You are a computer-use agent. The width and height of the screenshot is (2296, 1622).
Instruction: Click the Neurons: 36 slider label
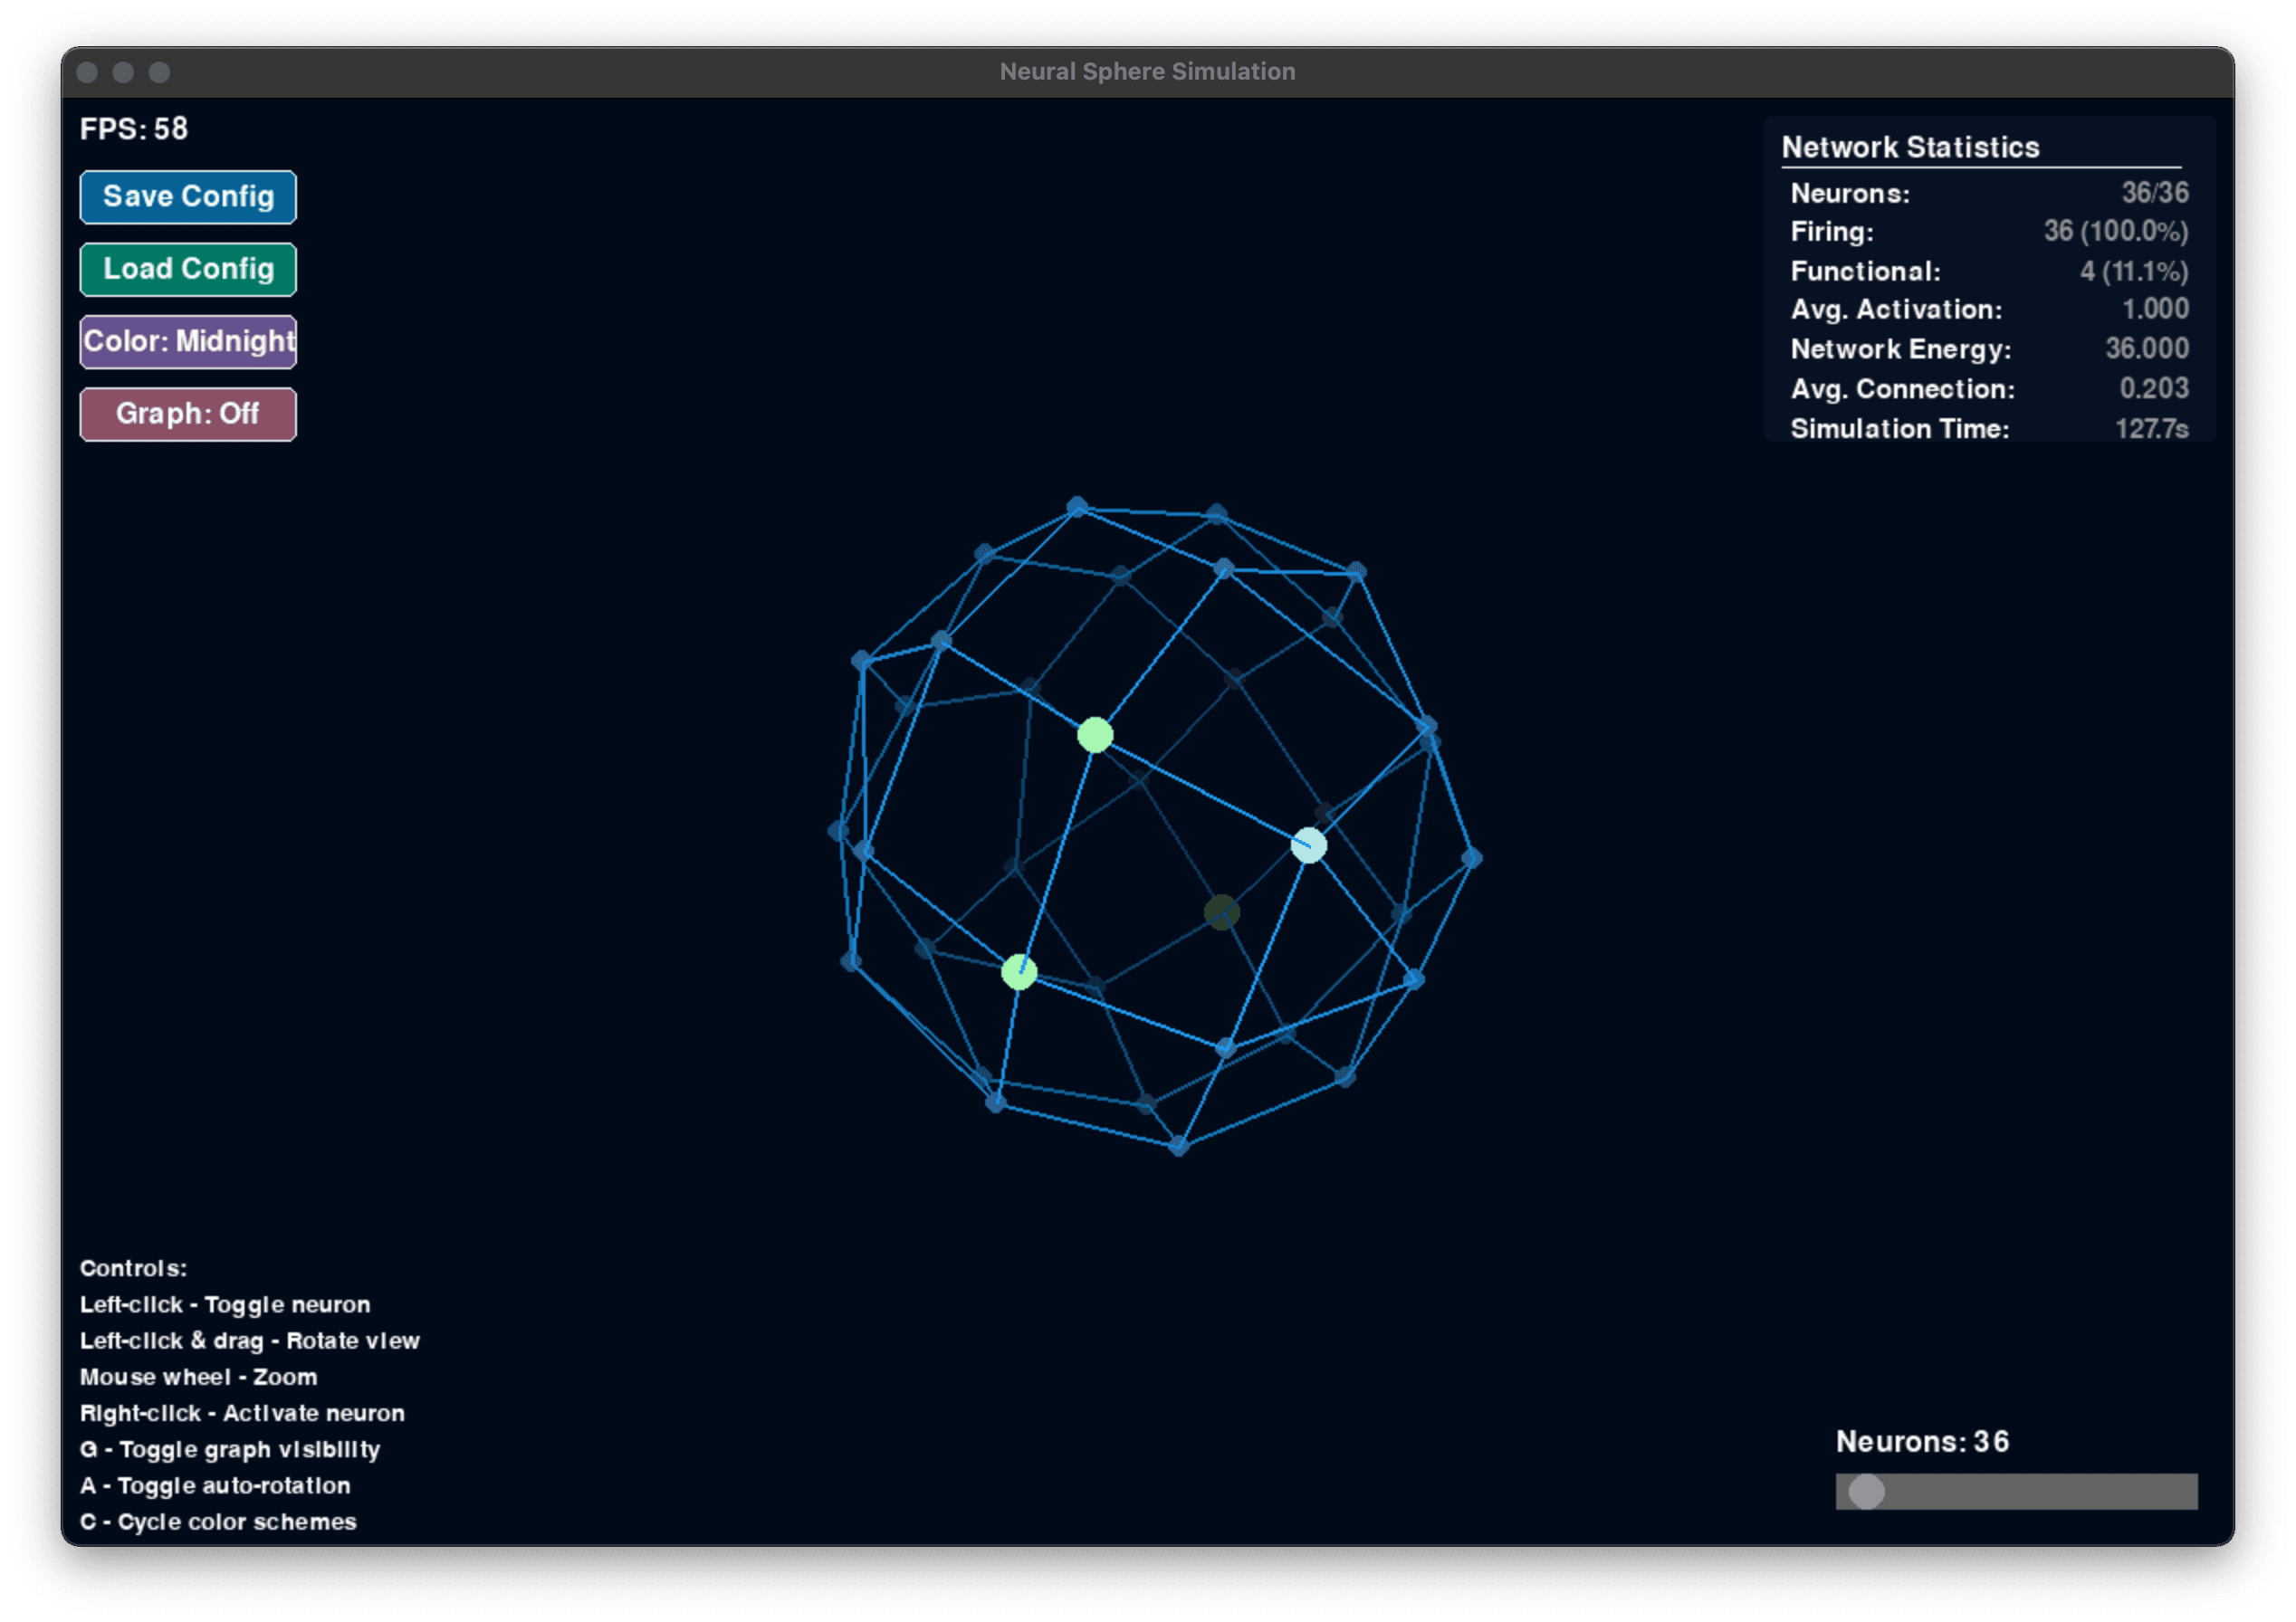pyautogui.click(x=1922, y=1441)
